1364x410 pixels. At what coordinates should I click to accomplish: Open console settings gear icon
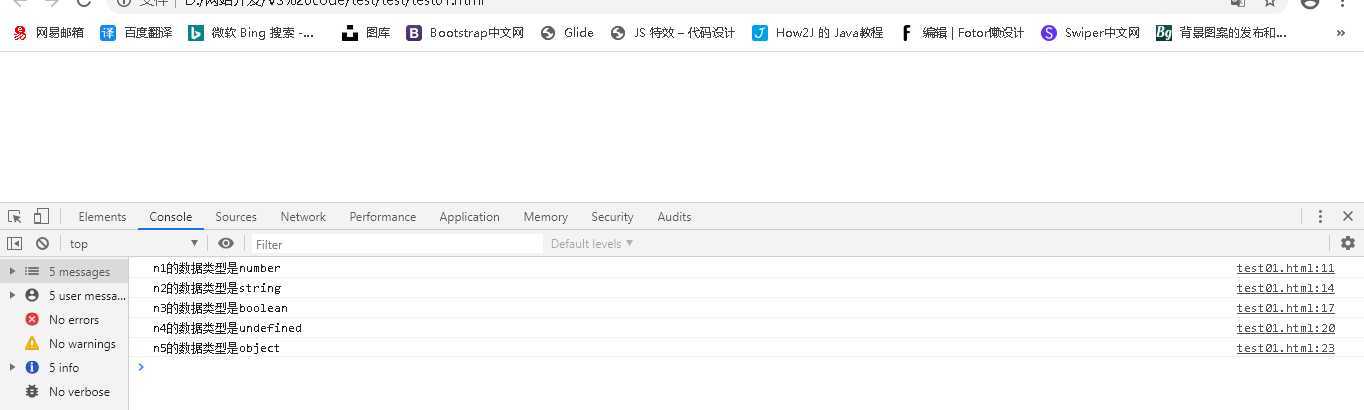click(x=1347, y=243)
